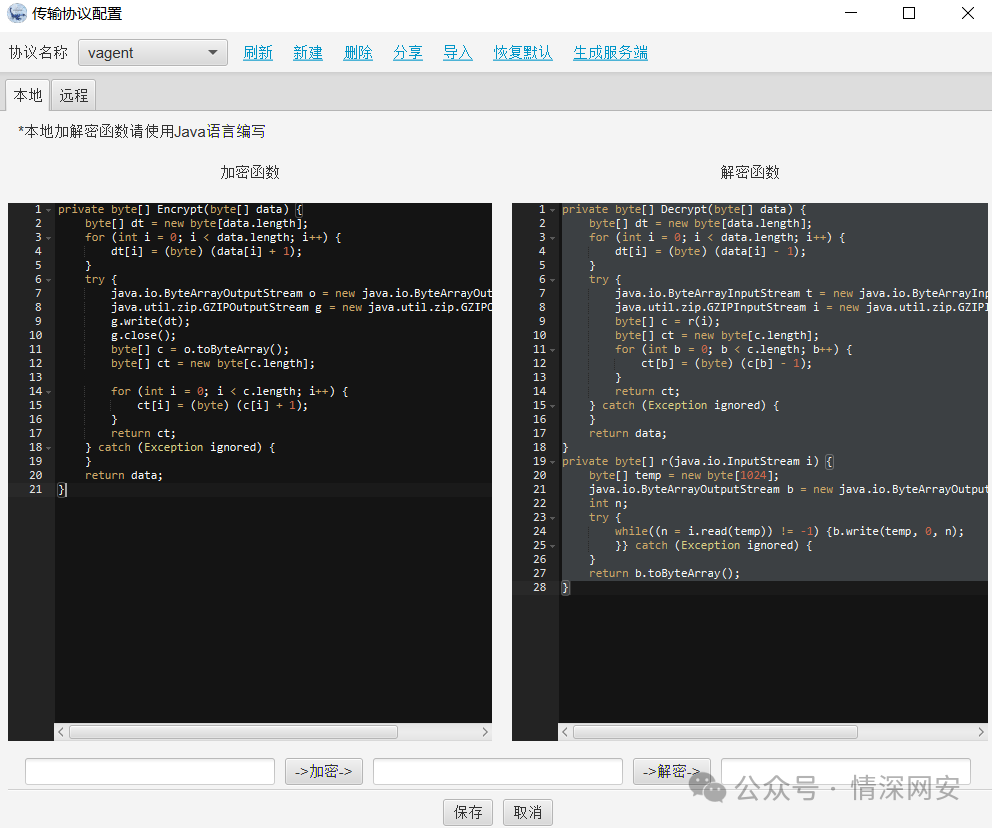Click 'return b.toByteArray();' on Decrypt line 27
Viewport: 992px width, 828px height.
point(664,574)
